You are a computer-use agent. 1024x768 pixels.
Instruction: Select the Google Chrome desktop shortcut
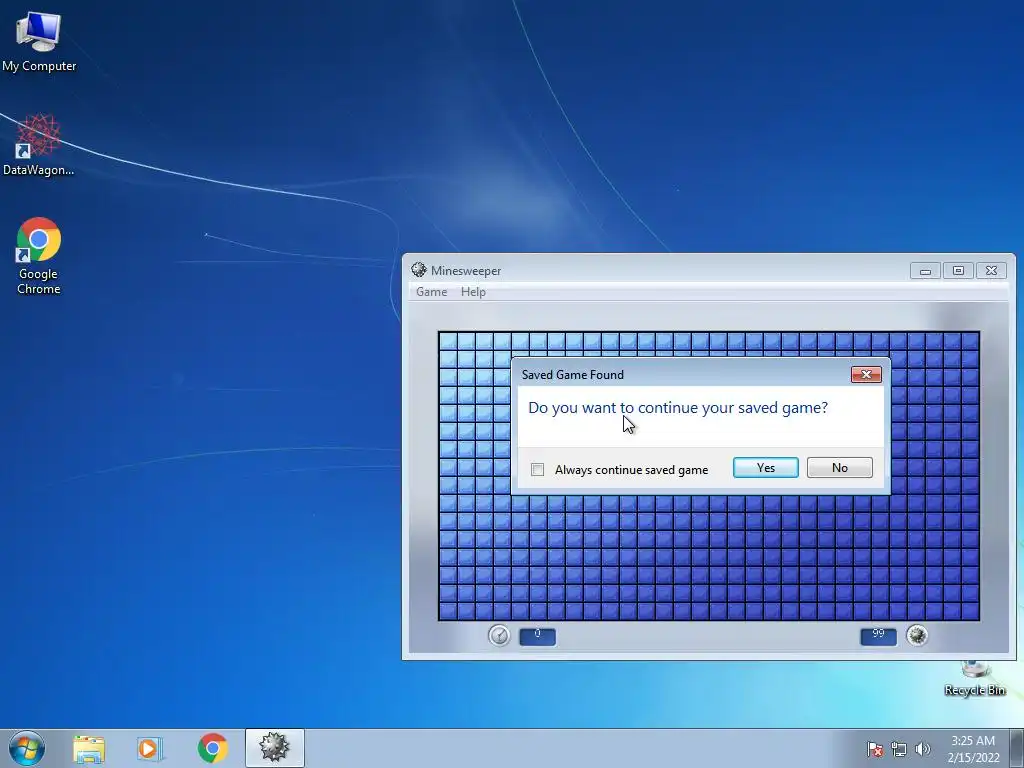click(39, 255)
